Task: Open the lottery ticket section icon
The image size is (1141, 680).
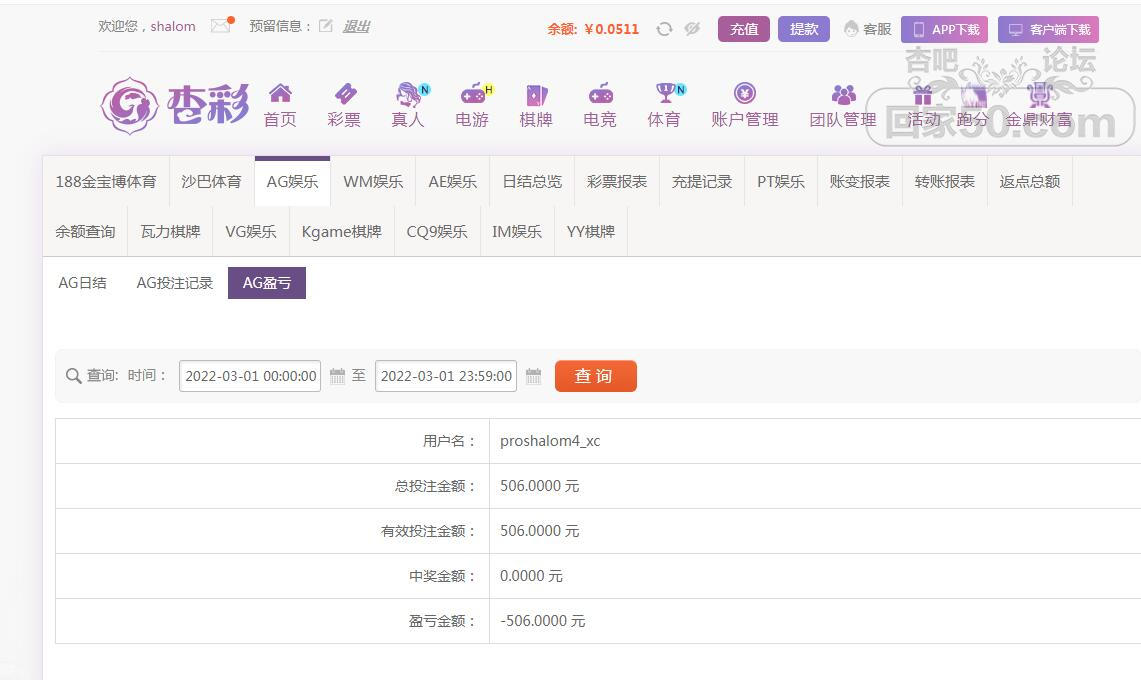Action: [344, 94]
